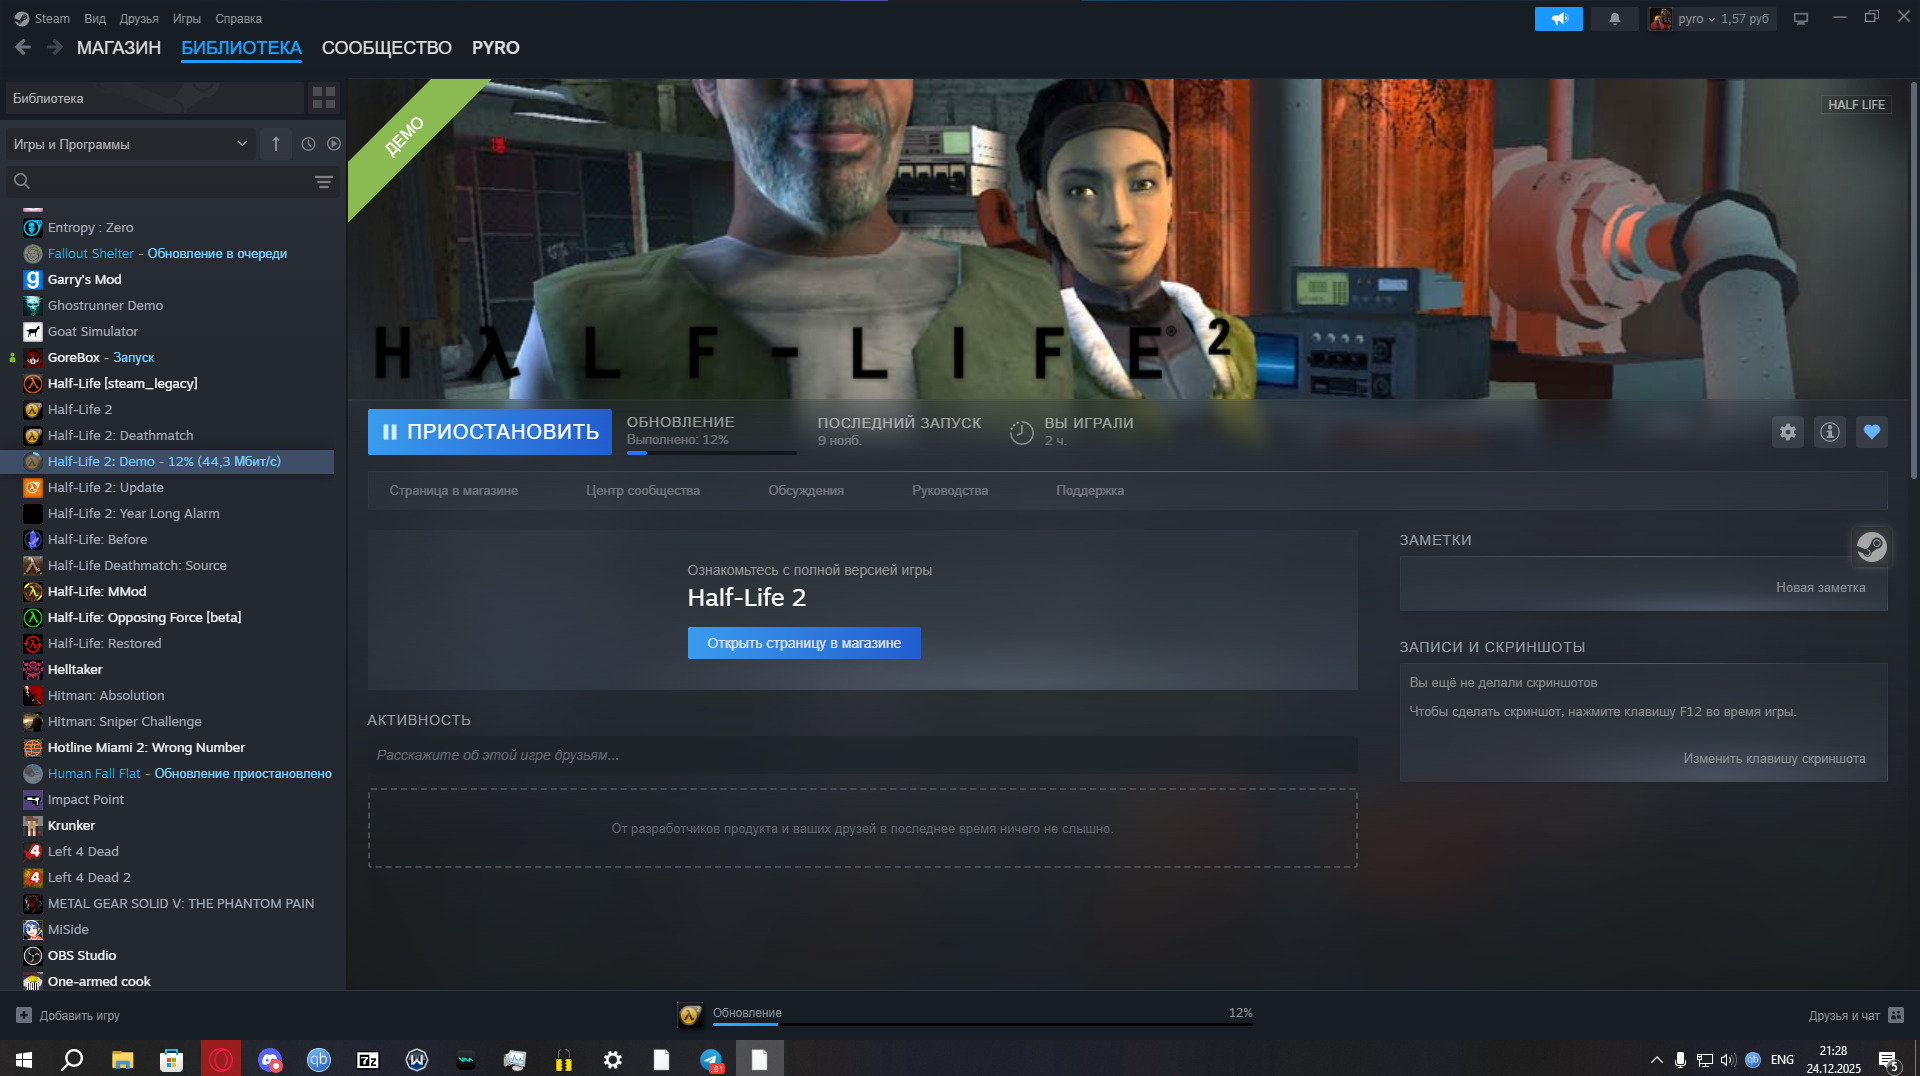
Task: Click the HALF LIFE tag on banner
Action: [1856, 105]
